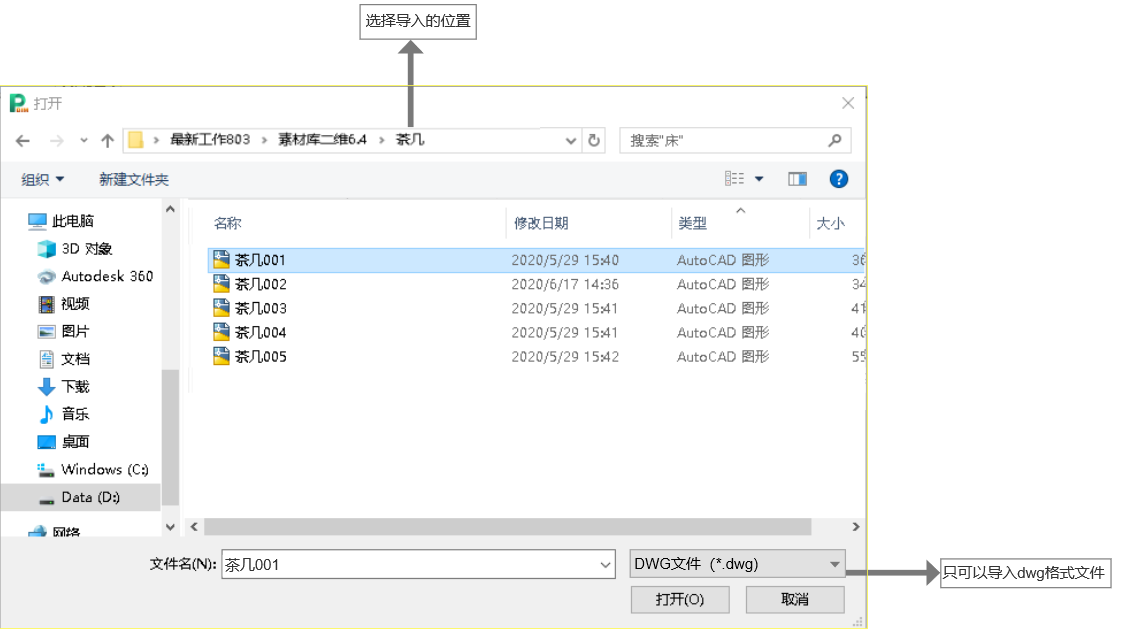This screenshot has height=630, width=1121.
Task: Select Windows (C:) drive
Action: coord(93,470)
